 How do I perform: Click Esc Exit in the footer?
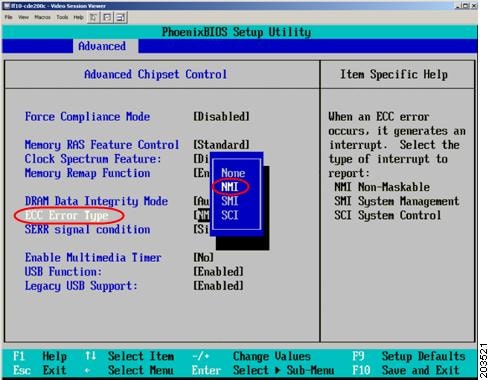coord(40,370)
